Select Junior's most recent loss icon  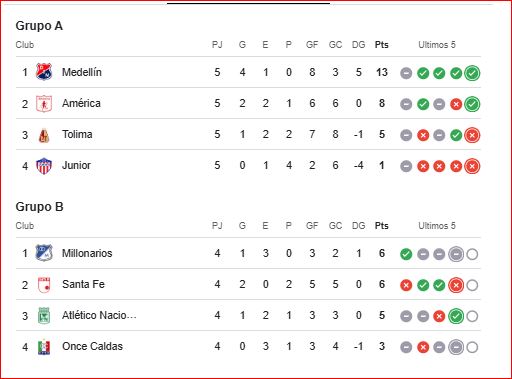pyautogui.click(x=472, y=166)
